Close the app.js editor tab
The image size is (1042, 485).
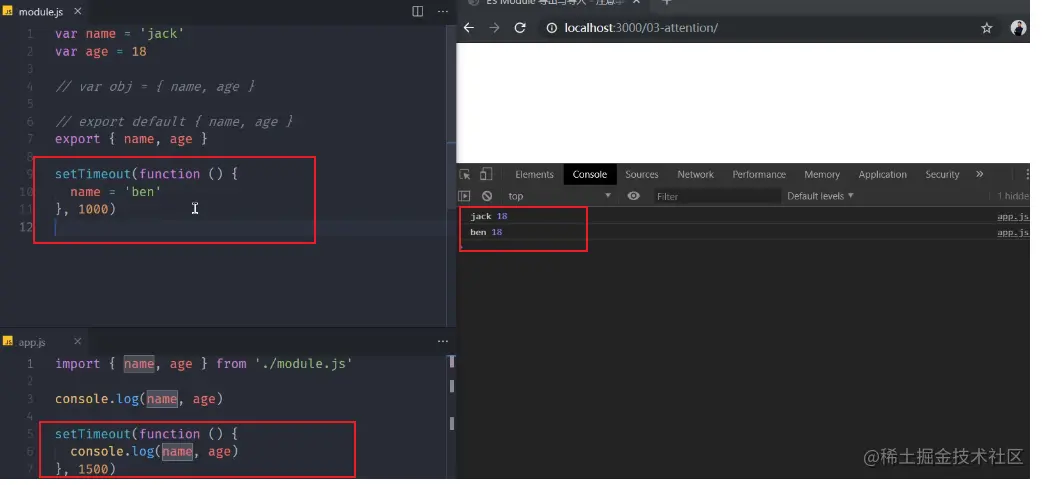tap(77, 341)
